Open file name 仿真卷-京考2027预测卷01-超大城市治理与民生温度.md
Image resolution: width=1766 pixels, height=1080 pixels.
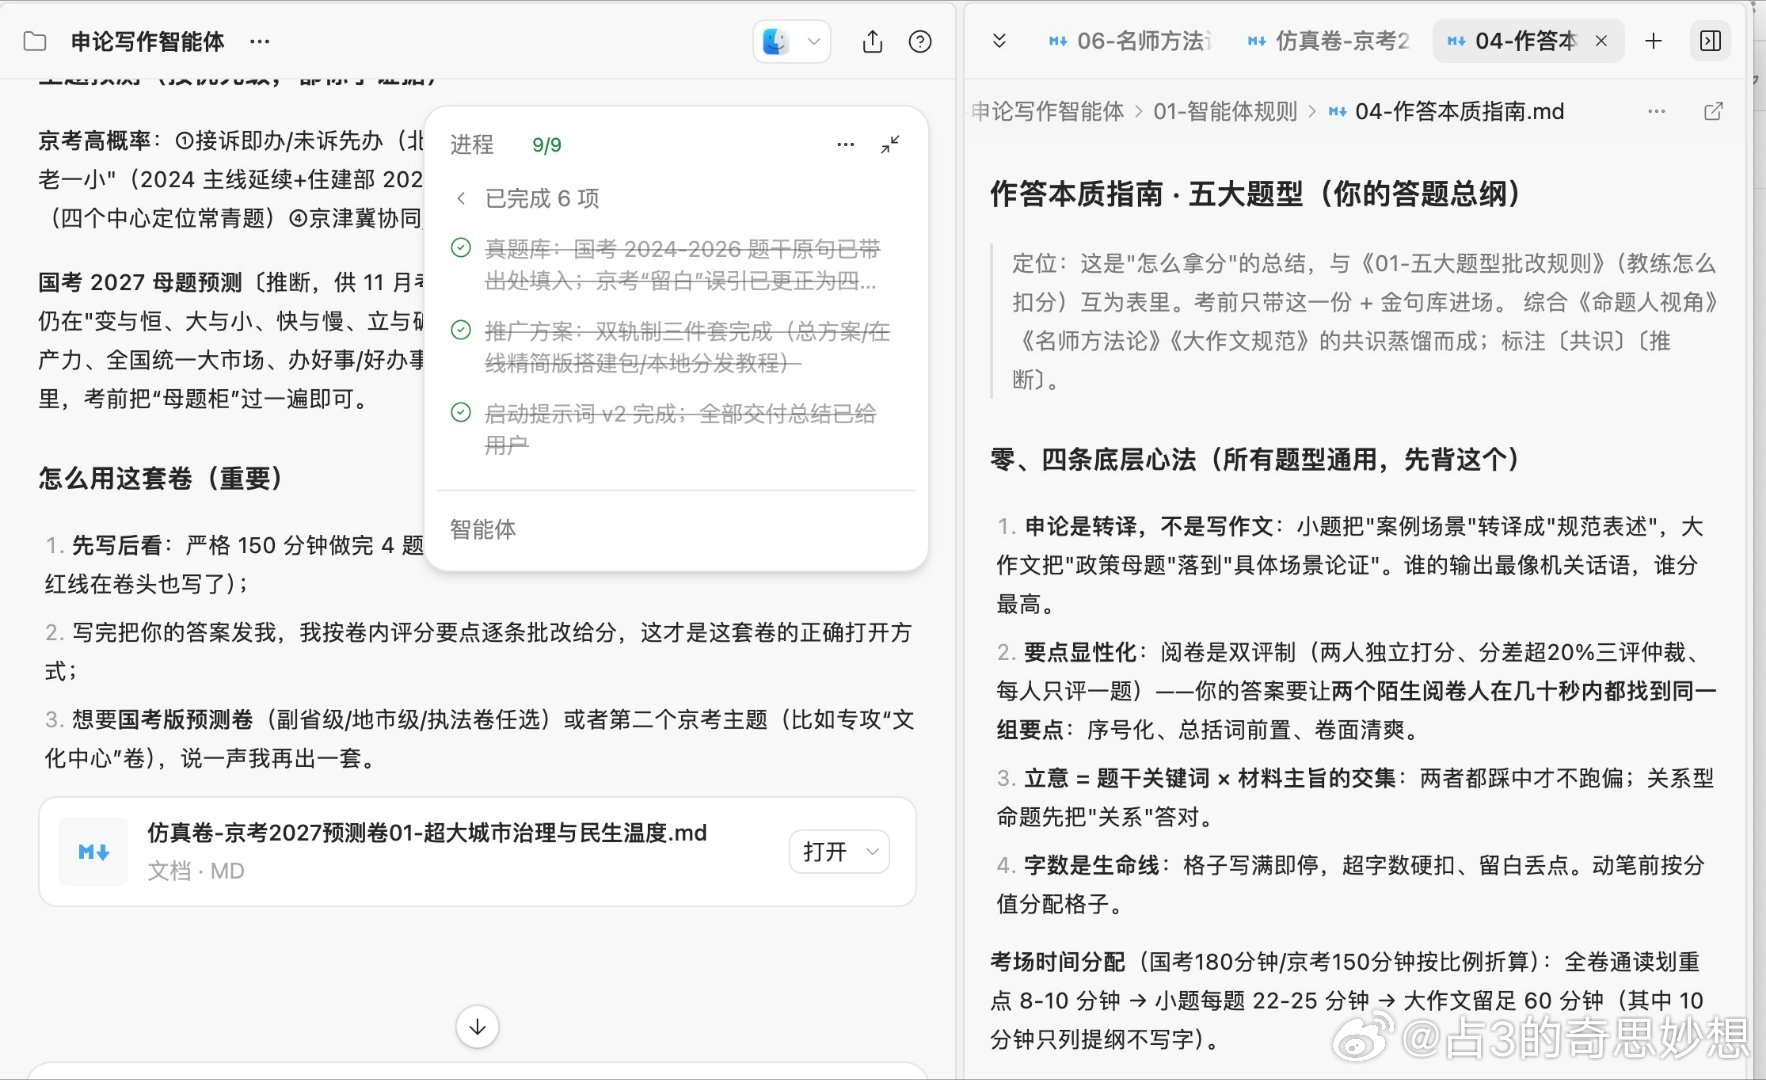point(427,832)
